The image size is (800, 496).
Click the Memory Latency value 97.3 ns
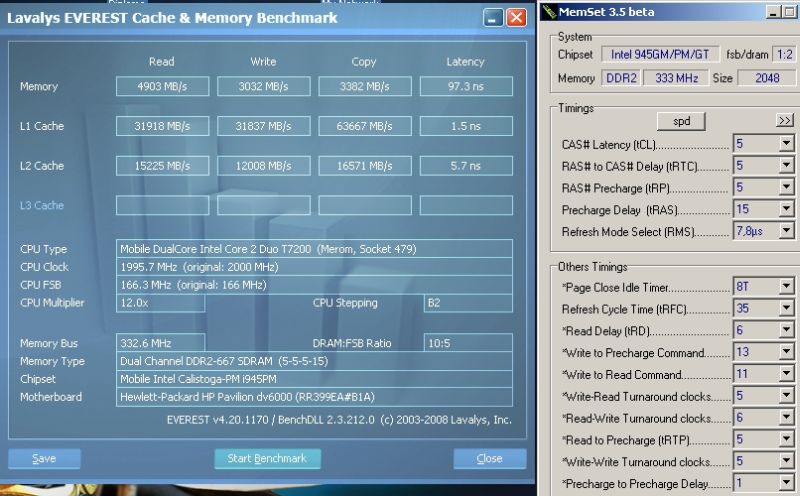pyautogui.click(x=466, y=86)
